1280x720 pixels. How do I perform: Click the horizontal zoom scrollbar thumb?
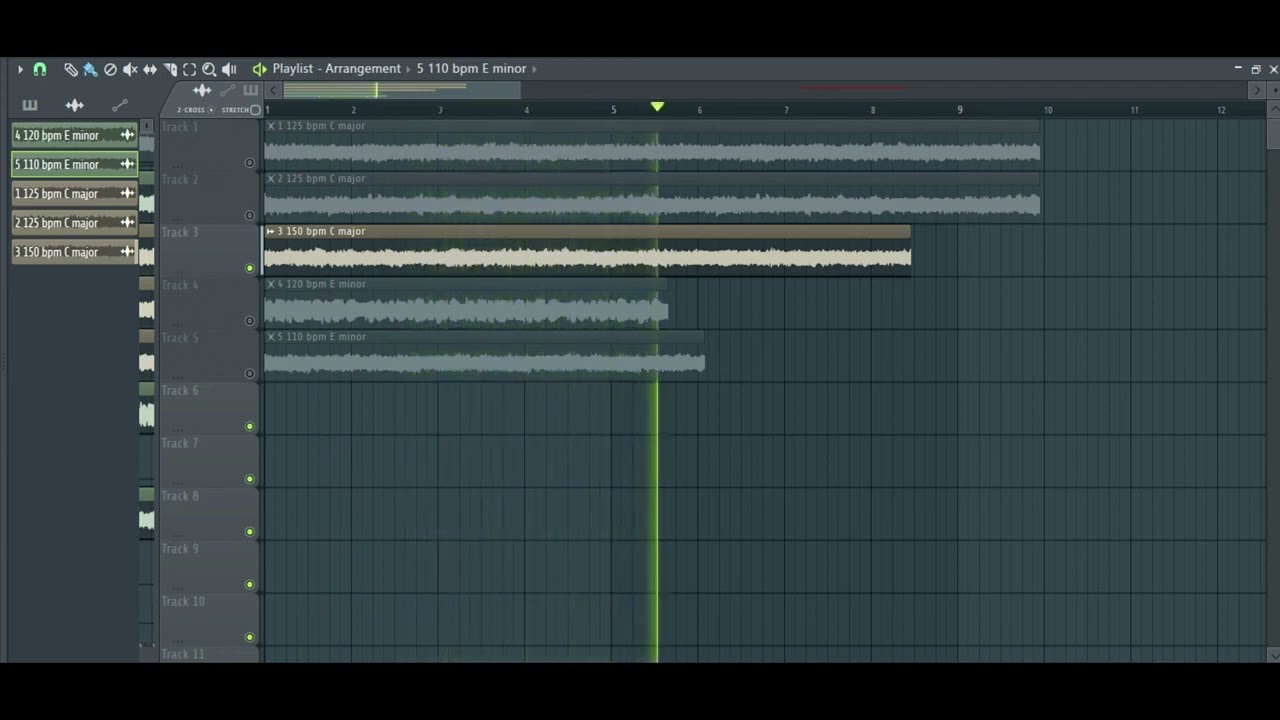tap(401, 90)
